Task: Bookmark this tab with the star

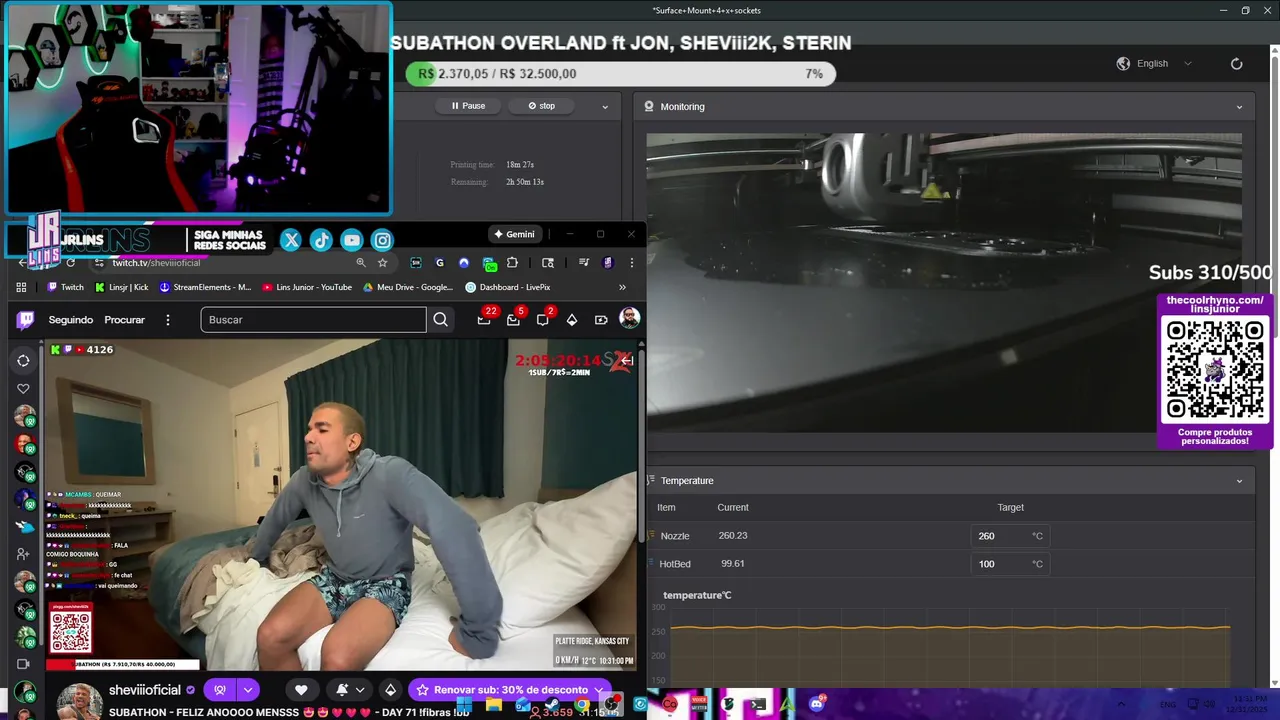Action: [x=382, y=263]
